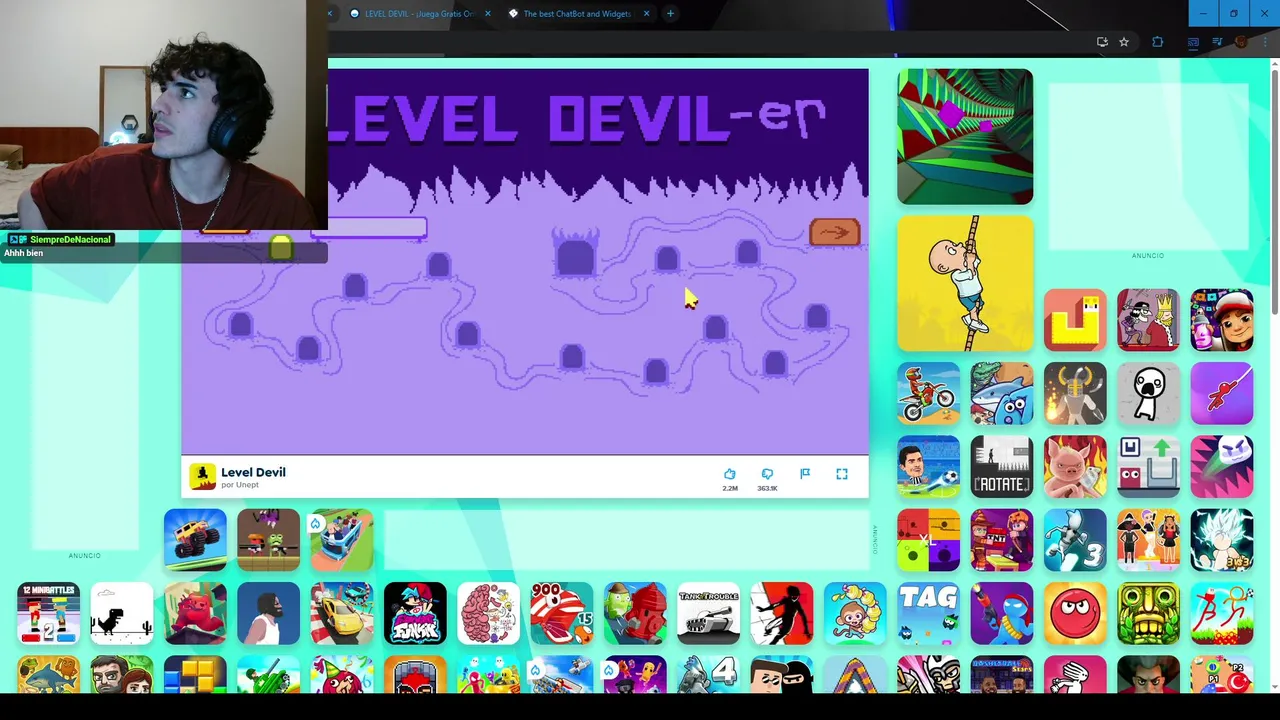Click the orange arrow next-page button in the game
Image resolution: width=1280 pixels, height=720 pixels.
point(834,233)
